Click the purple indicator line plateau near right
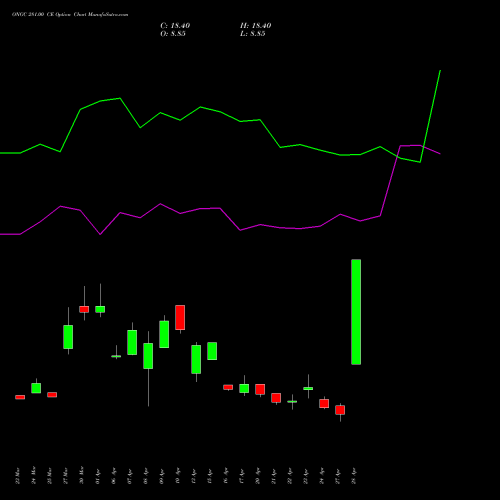Screen dimensions: 500x500 coord(411,145)
